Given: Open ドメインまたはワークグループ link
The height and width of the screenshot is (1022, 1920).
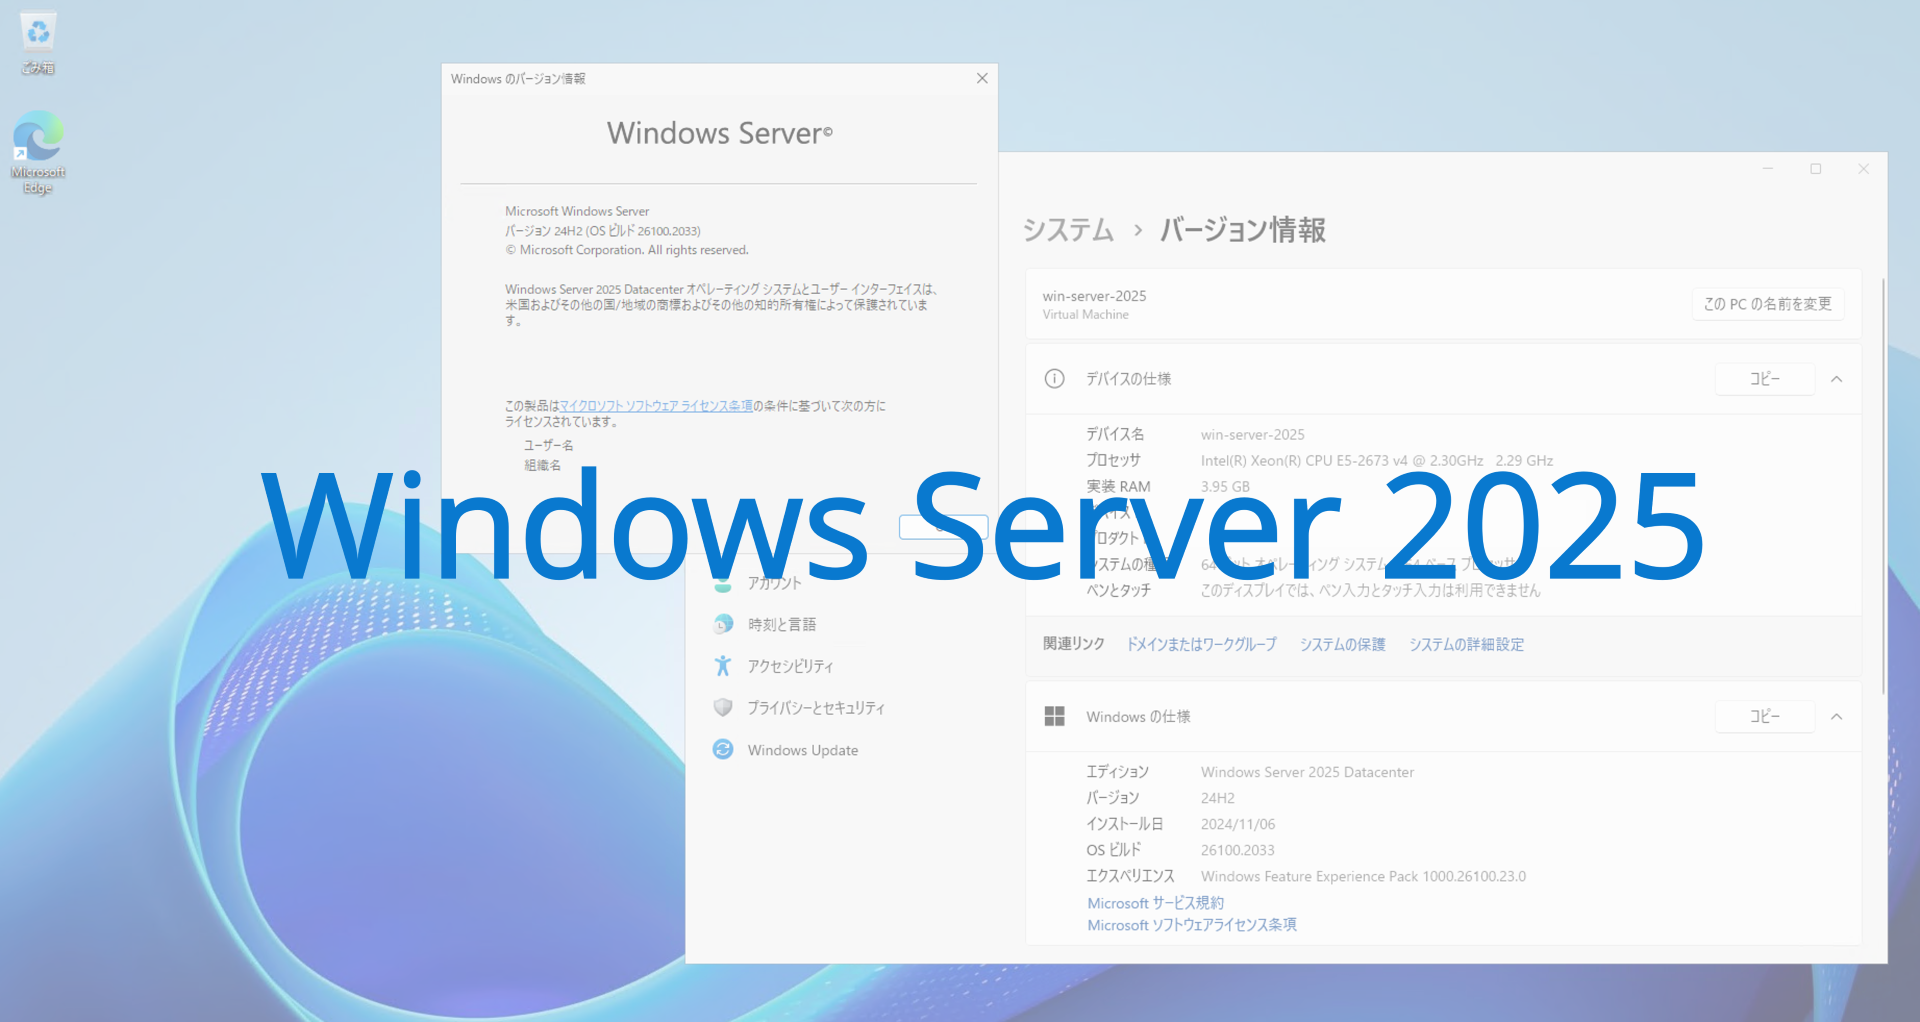Looking at the screenshot, I should pos(1202,644).
